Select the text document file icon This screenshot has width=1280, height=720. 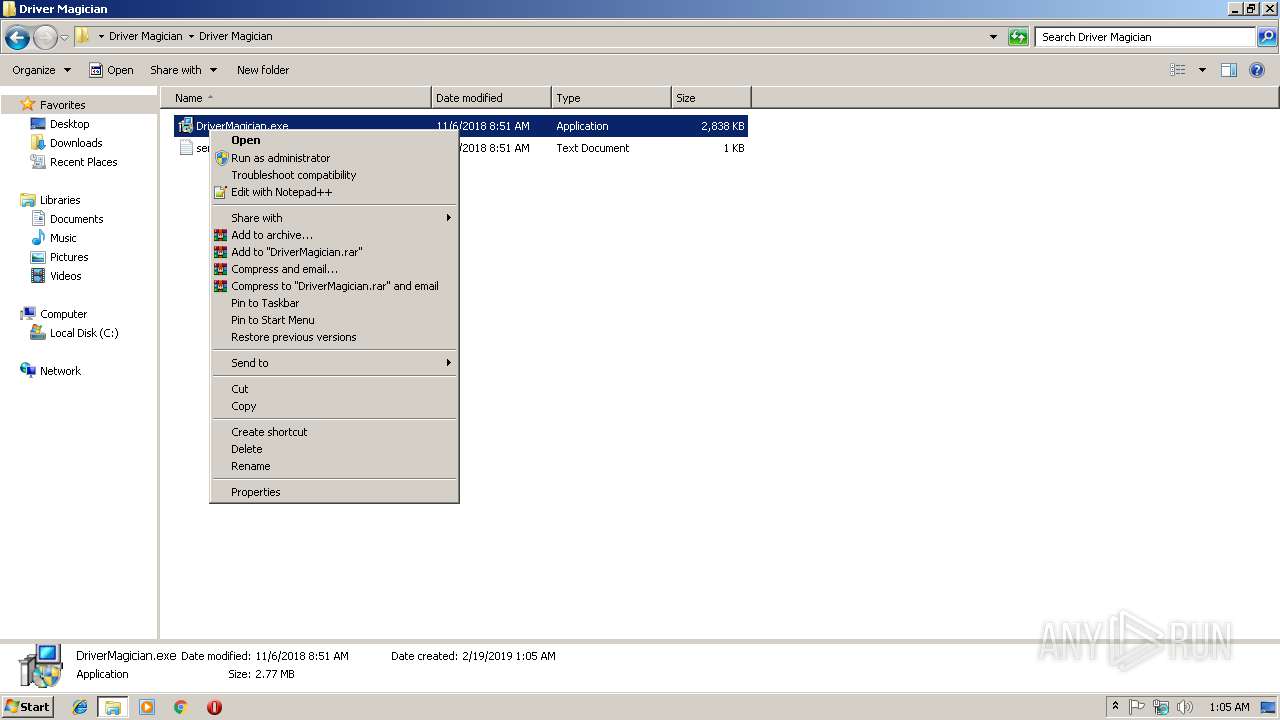pos(185,148)
